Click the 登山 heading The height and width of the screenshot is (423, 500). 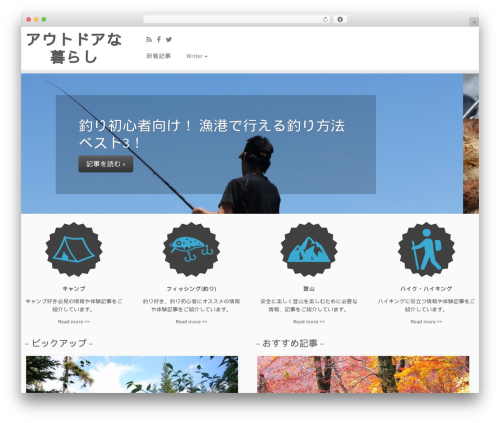click(309, 289)
